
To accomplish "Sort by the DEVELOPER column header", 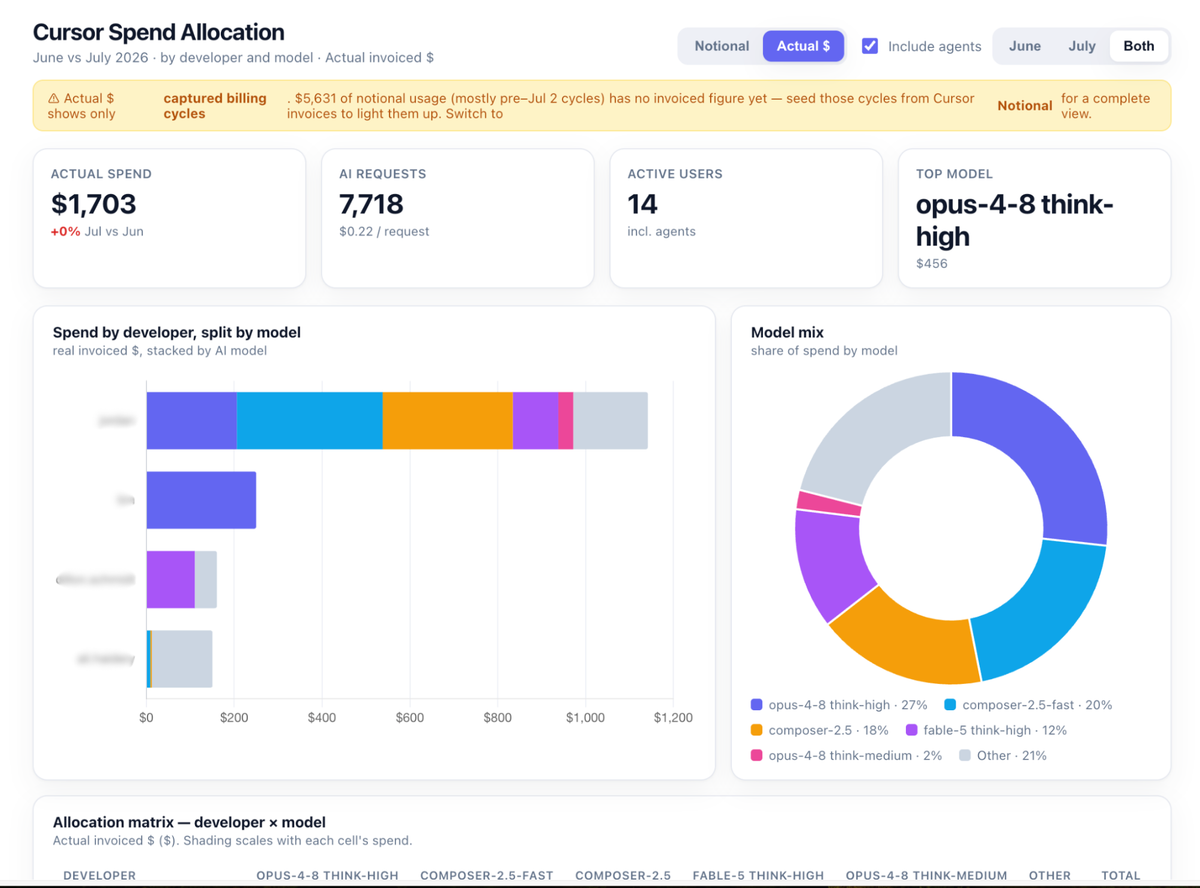I will point(99,876).
